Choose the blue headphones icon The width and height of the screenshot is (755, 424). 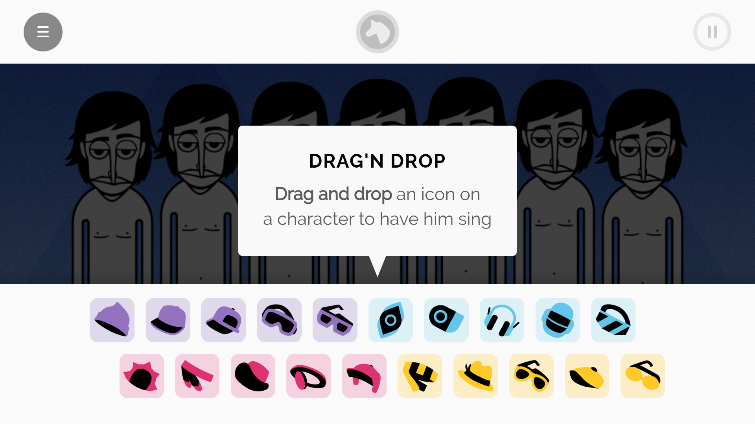(x=502, y=320)
